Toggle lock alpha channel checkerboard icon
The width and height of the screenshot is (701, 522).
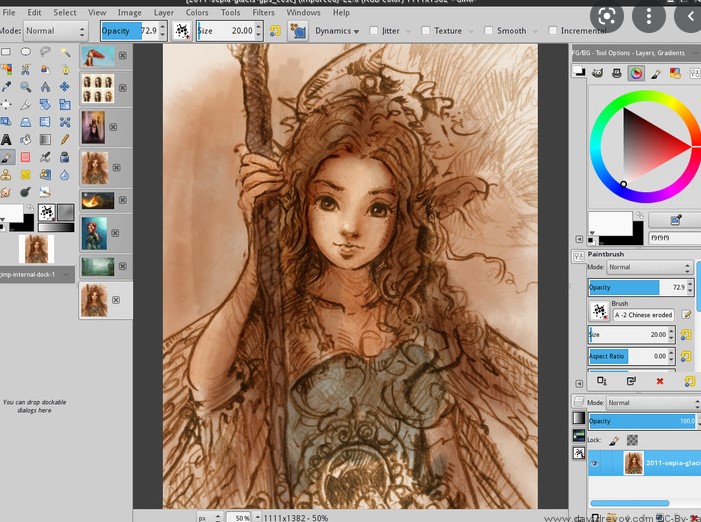632,441
